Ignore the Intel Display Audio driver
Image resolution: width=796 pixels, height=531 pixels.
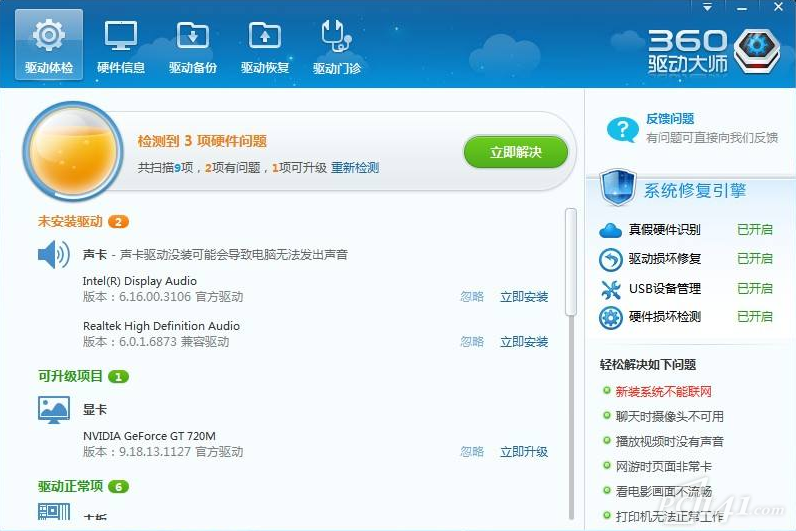click(472, 297)
